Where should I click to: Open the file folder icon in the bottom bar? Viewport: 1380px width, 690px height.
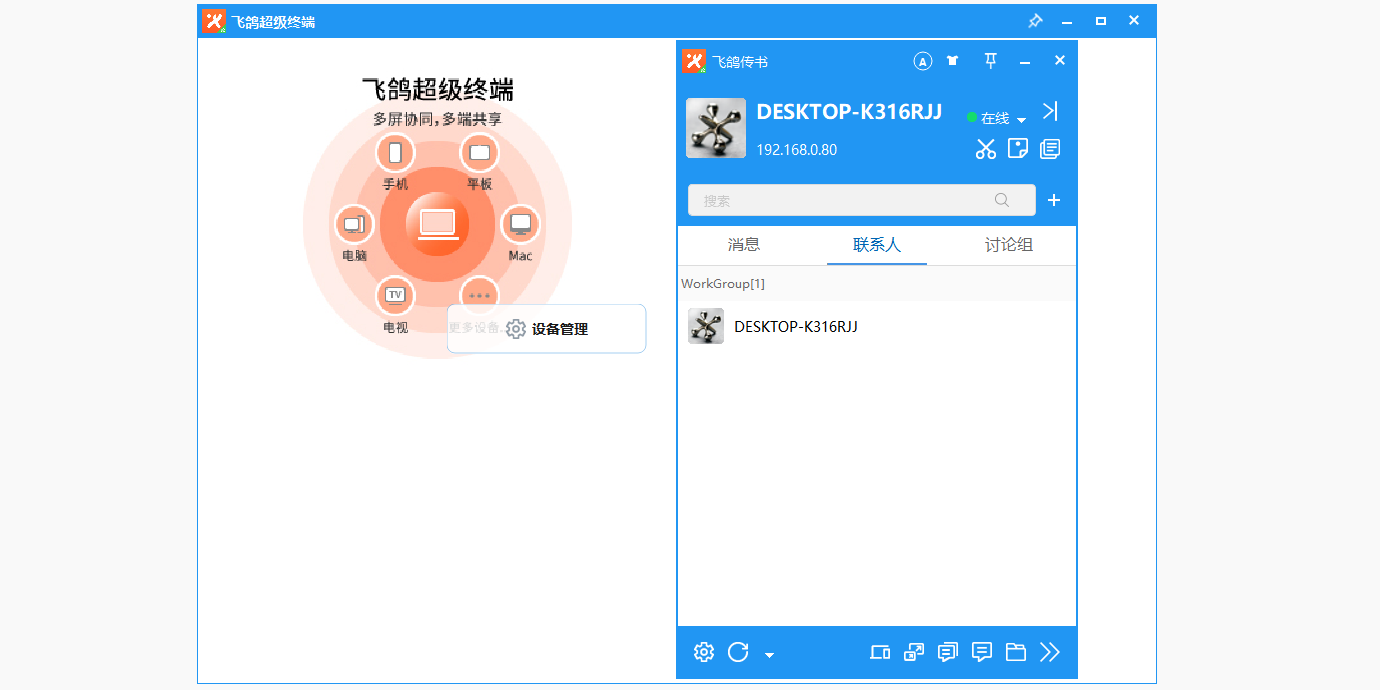[1016, 652]
